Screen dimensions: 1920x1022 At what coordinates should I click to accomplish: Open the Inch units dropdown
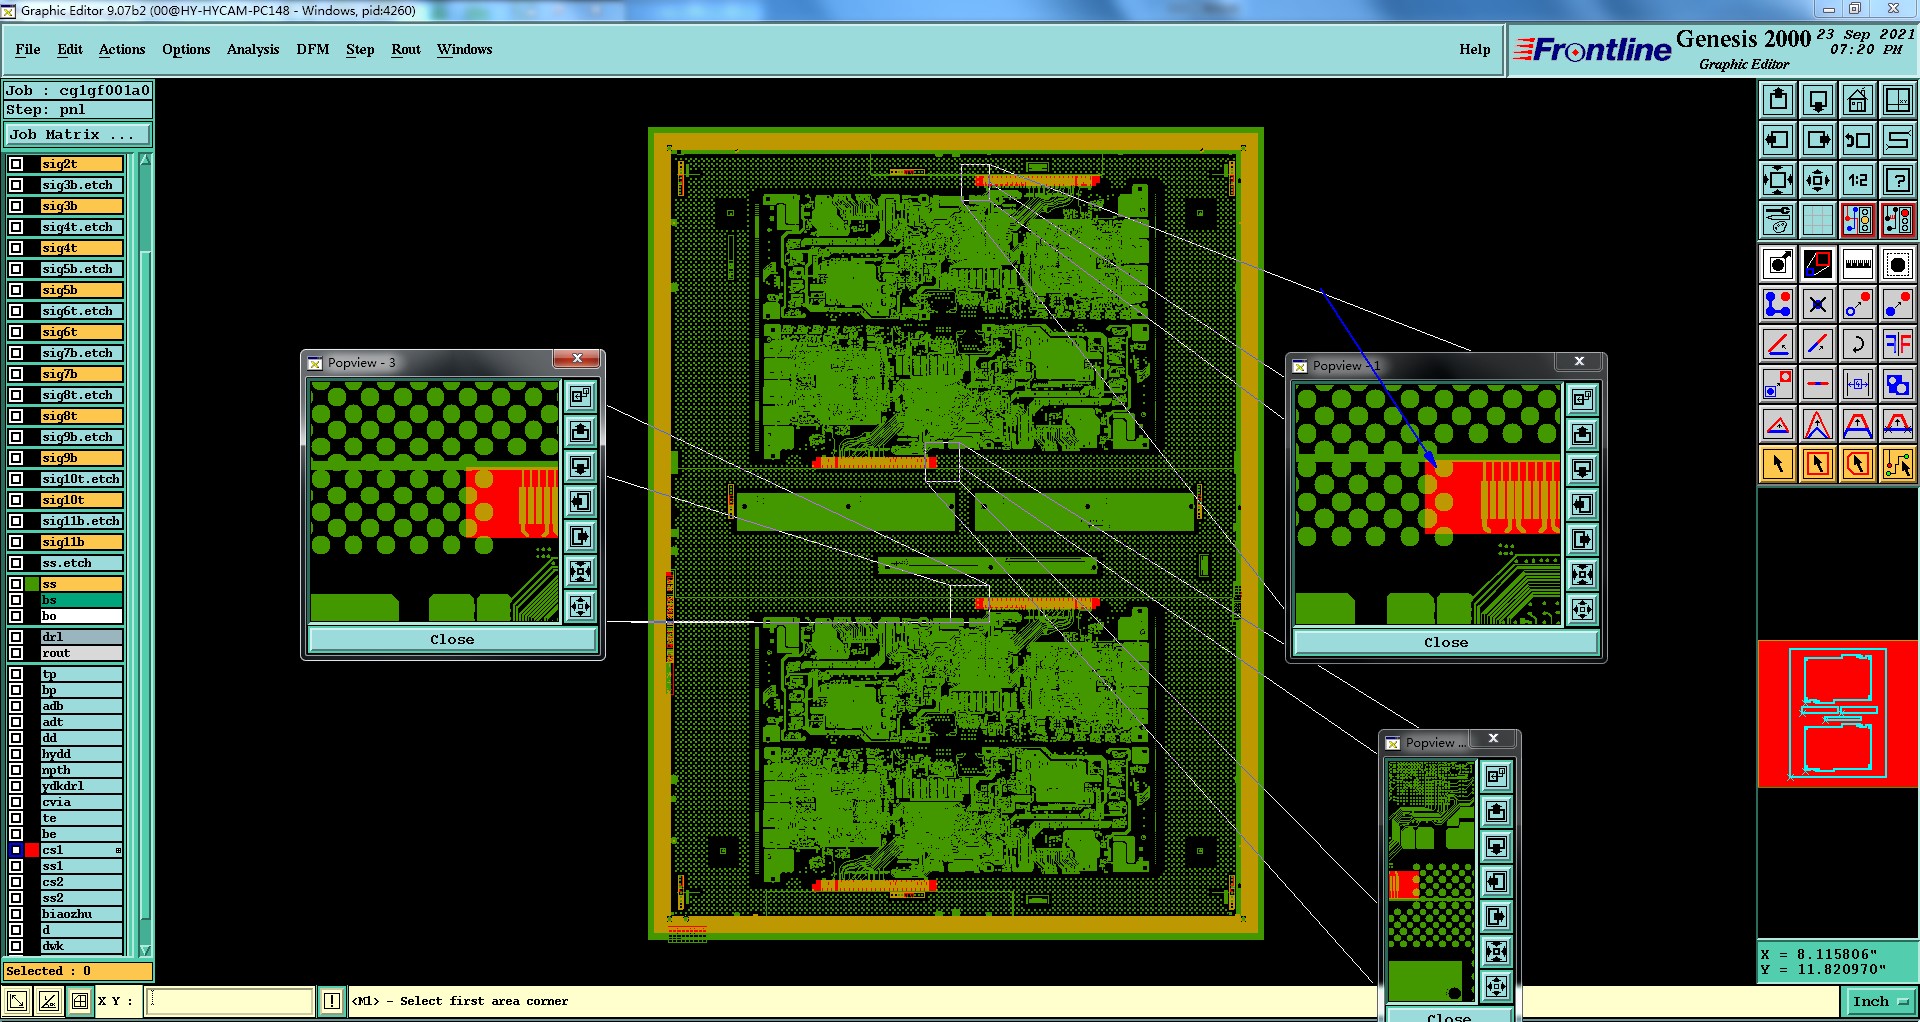coord(1880,1001)
